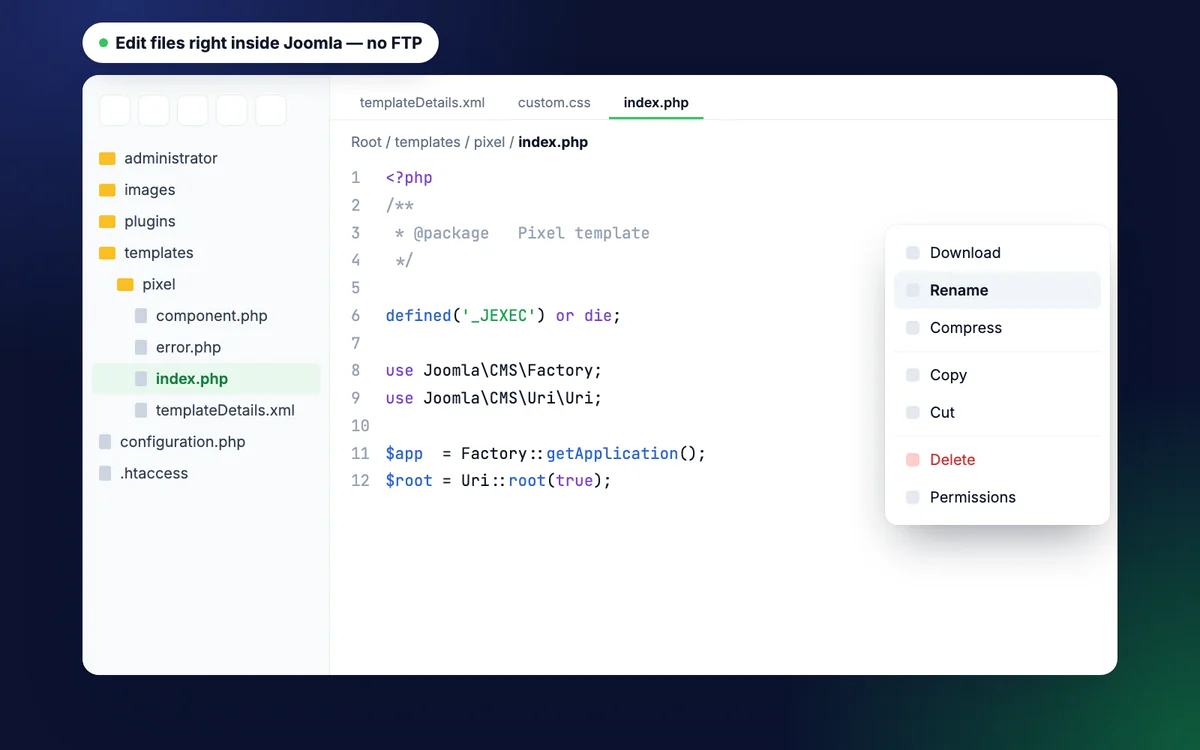1200x750 pixels.
Task: Choose Delete from the context menu
Action: pyautogui.click(x=997, y=460)
